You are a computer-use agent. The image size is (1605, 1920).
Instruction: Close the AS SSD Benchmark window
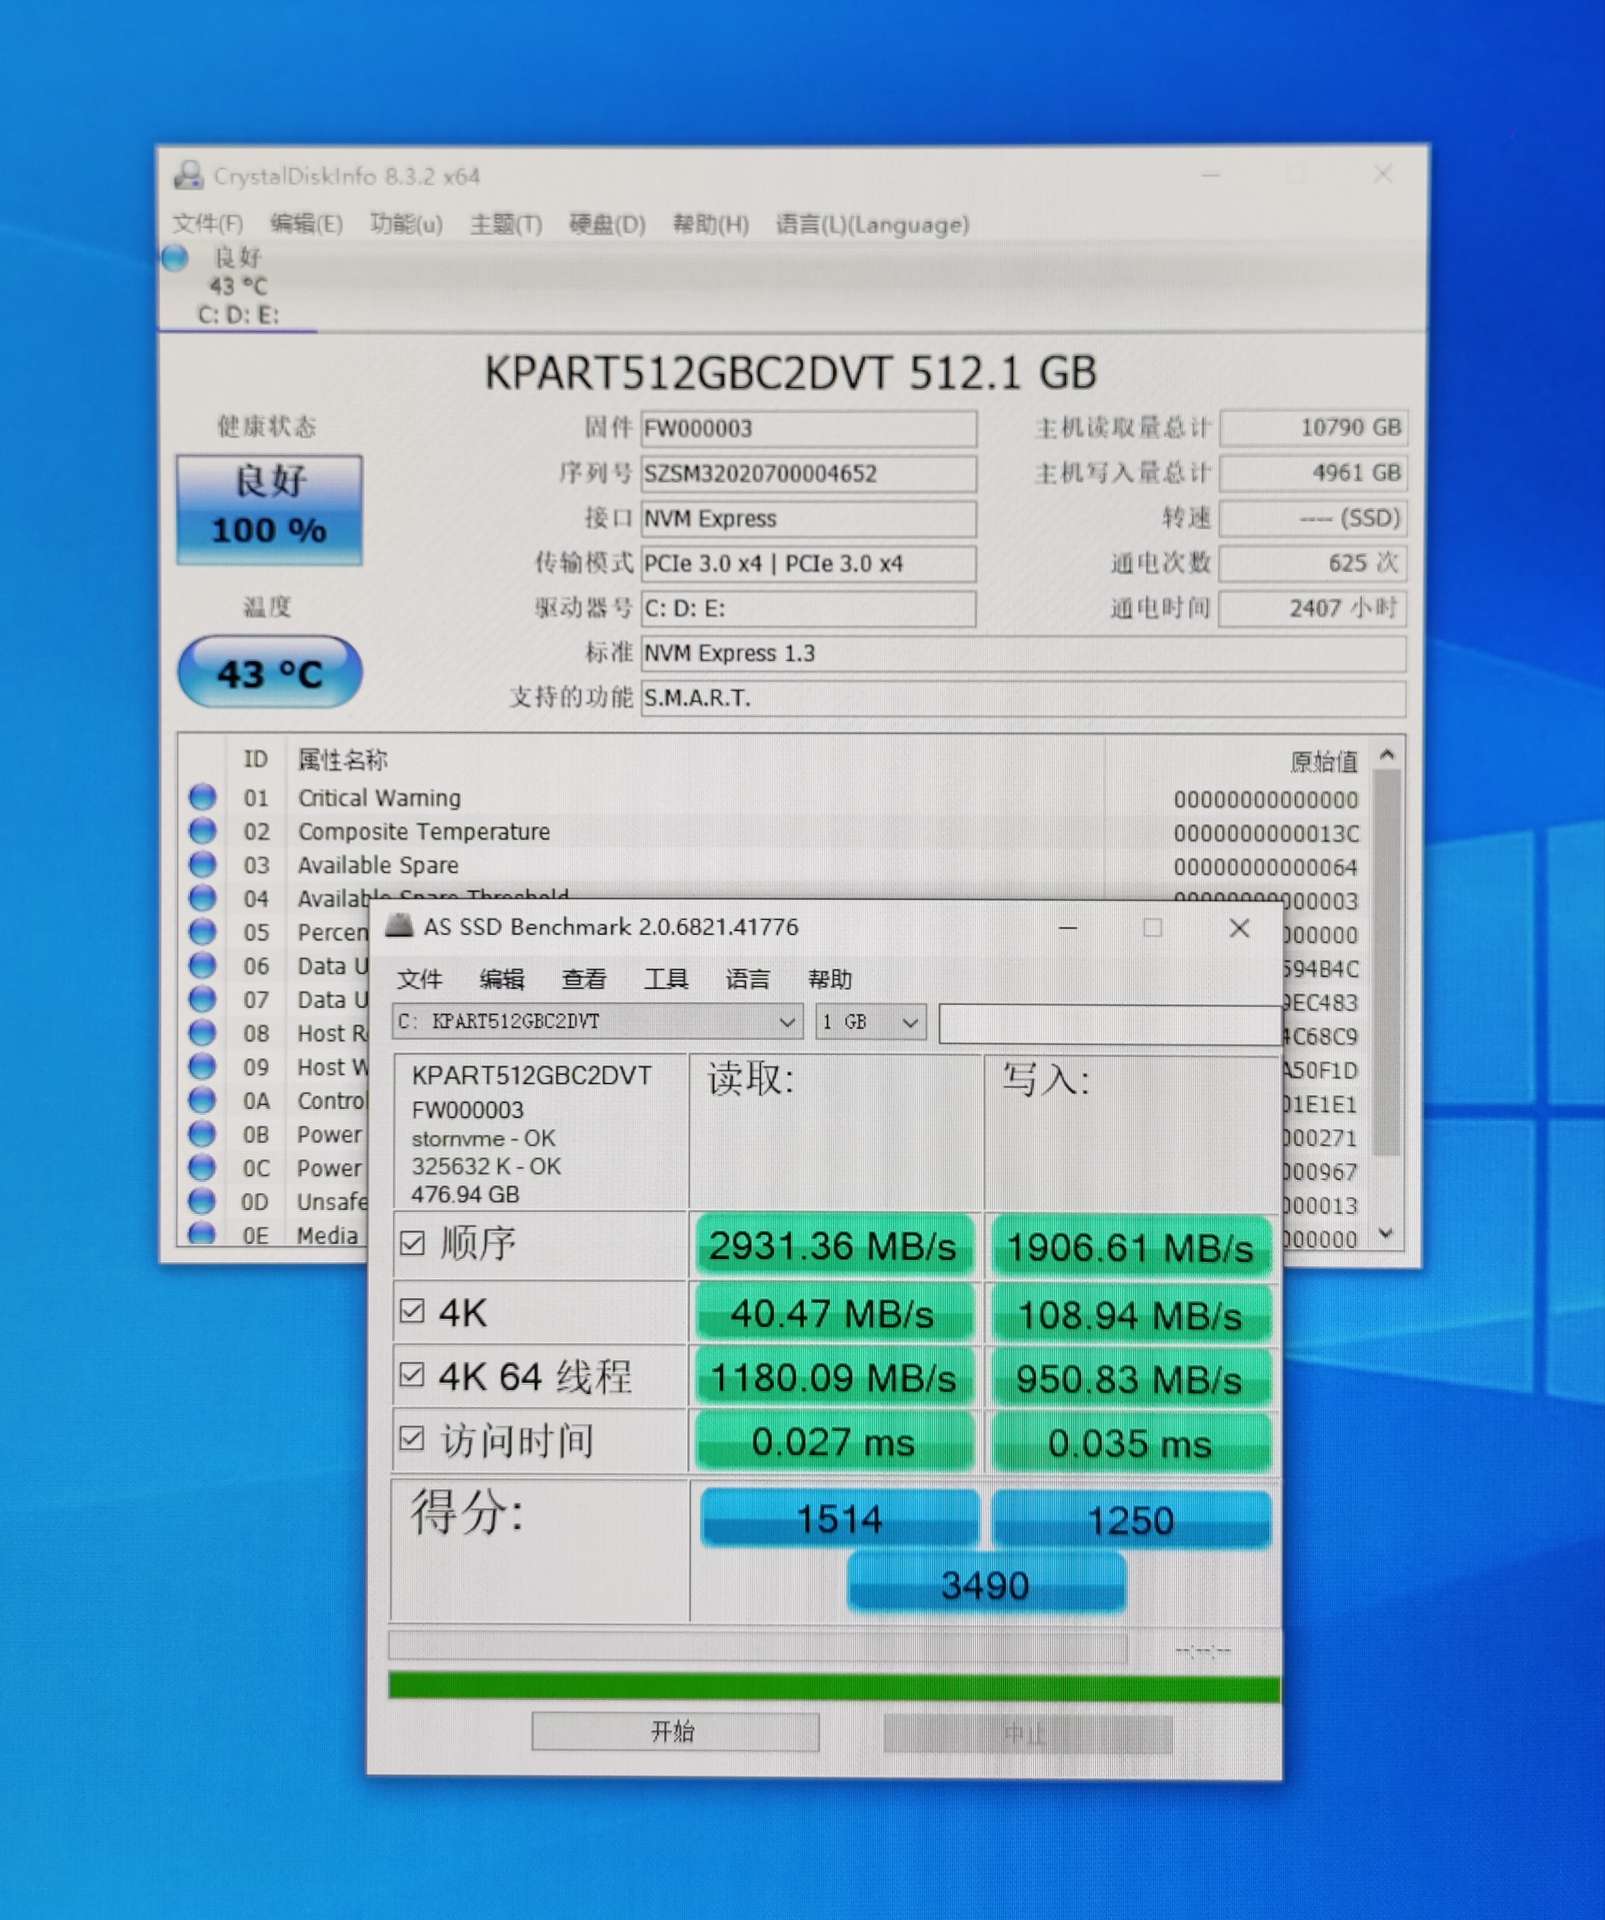click(x=1239, y=927)
